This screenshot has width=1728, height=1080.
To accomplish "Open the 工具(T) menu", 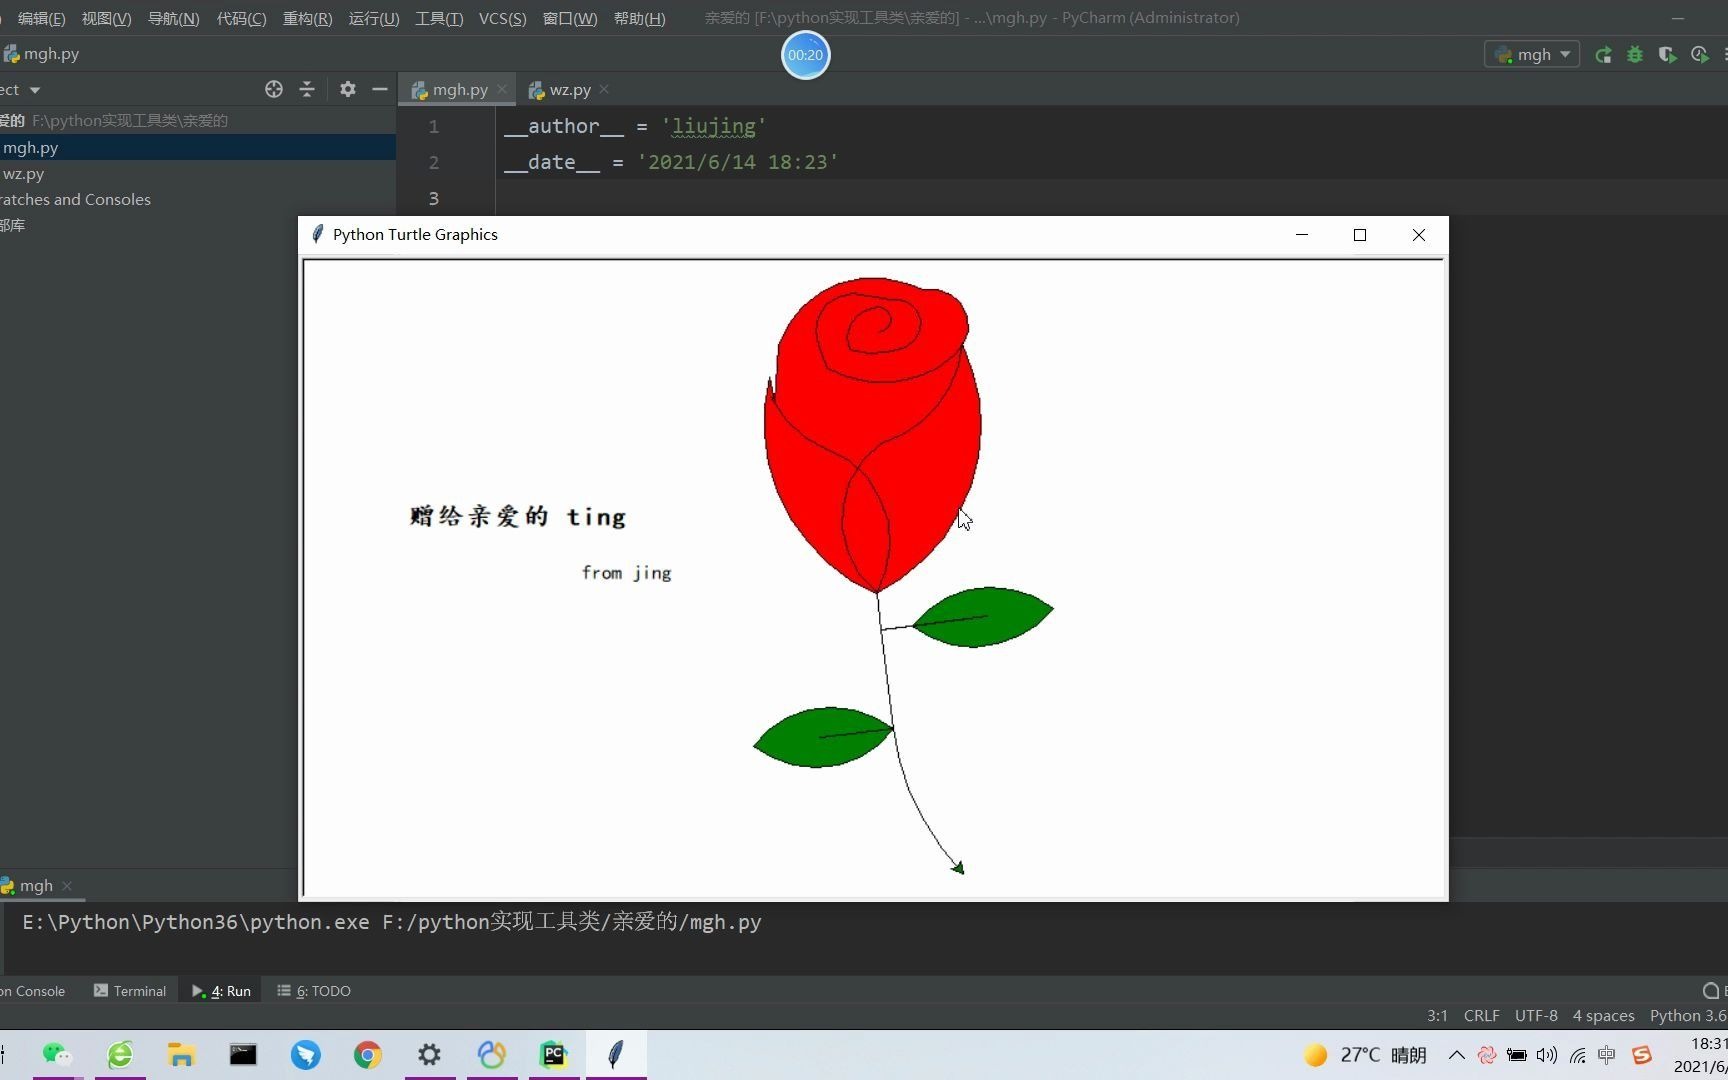I will point(438,18).
